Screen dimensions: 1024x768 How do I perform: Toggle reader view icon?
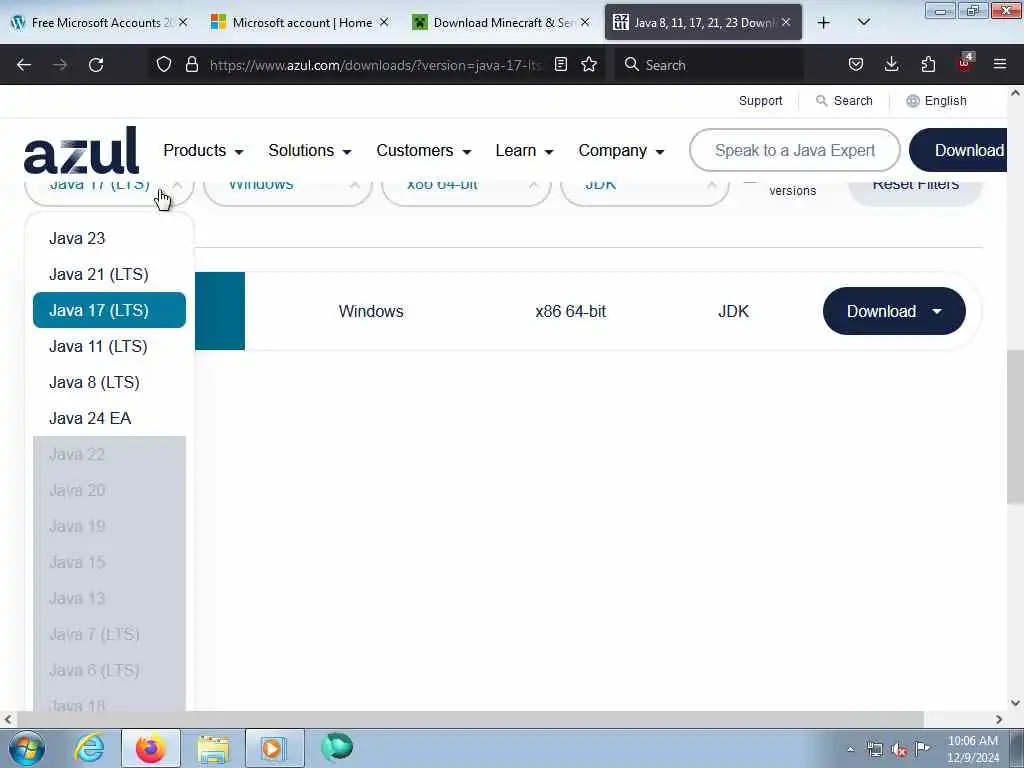pos(560,64)
